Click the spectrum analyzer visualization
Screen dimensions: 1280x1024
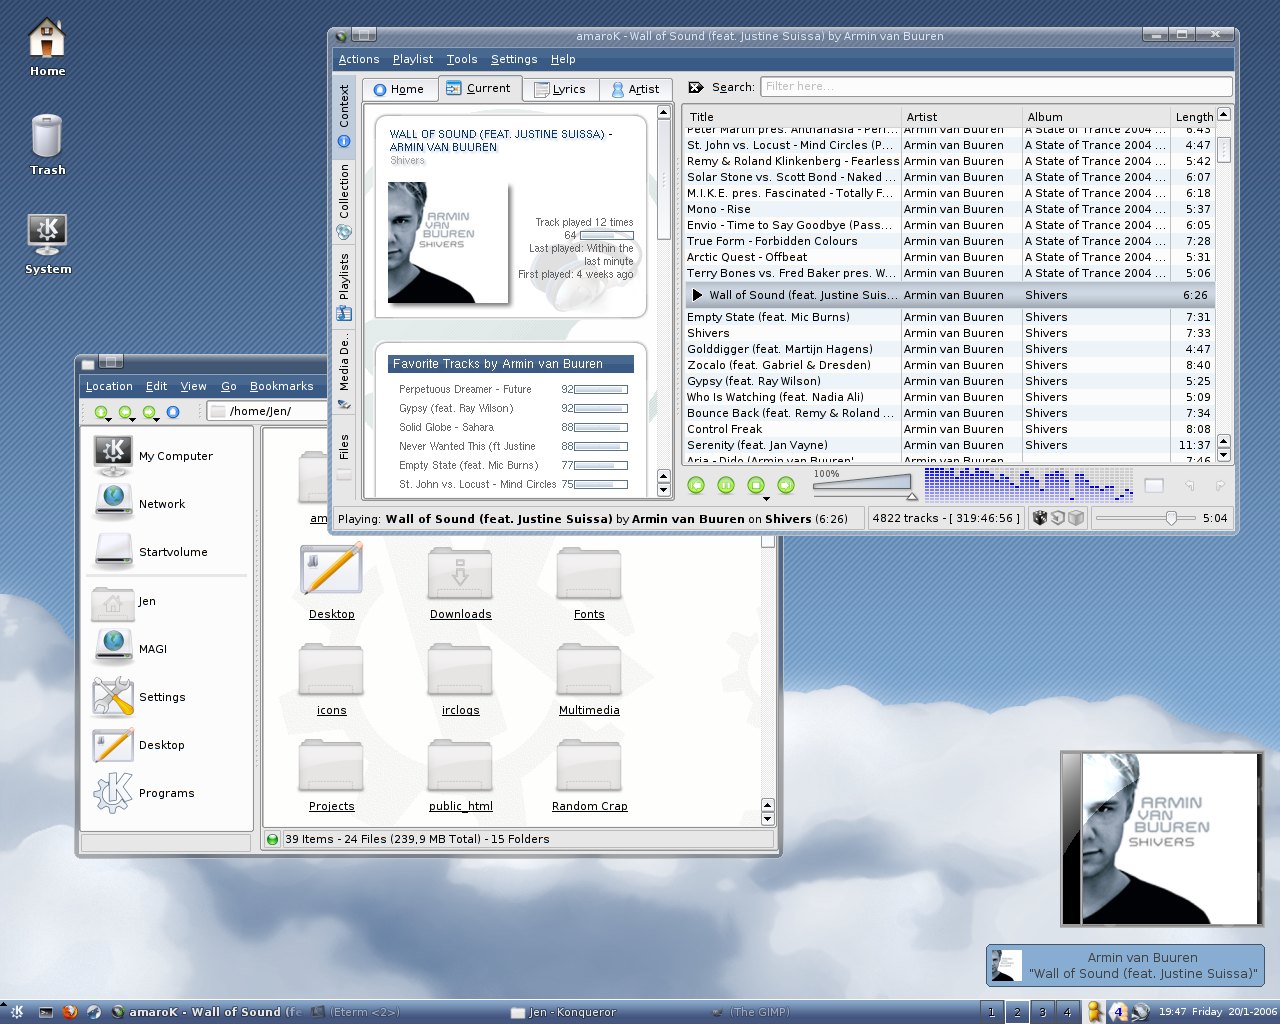point(1029,485)
